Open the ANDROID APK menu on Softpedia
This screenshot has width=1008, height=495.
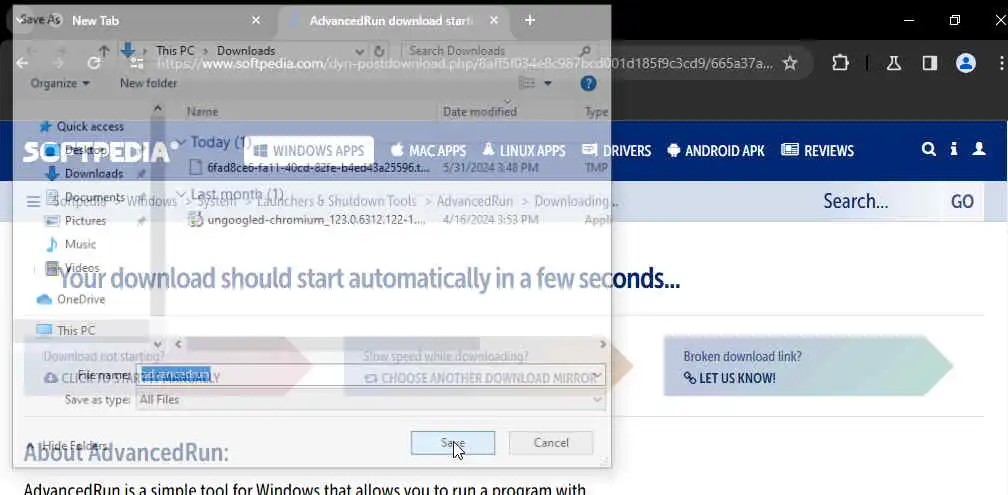point(716,151)
